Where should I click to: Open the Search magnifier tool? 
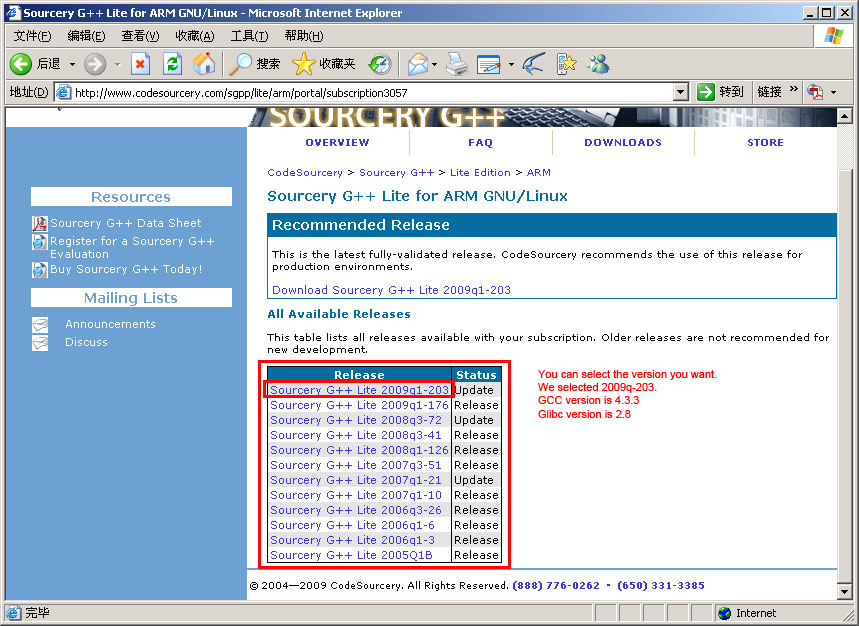point(240,64)
